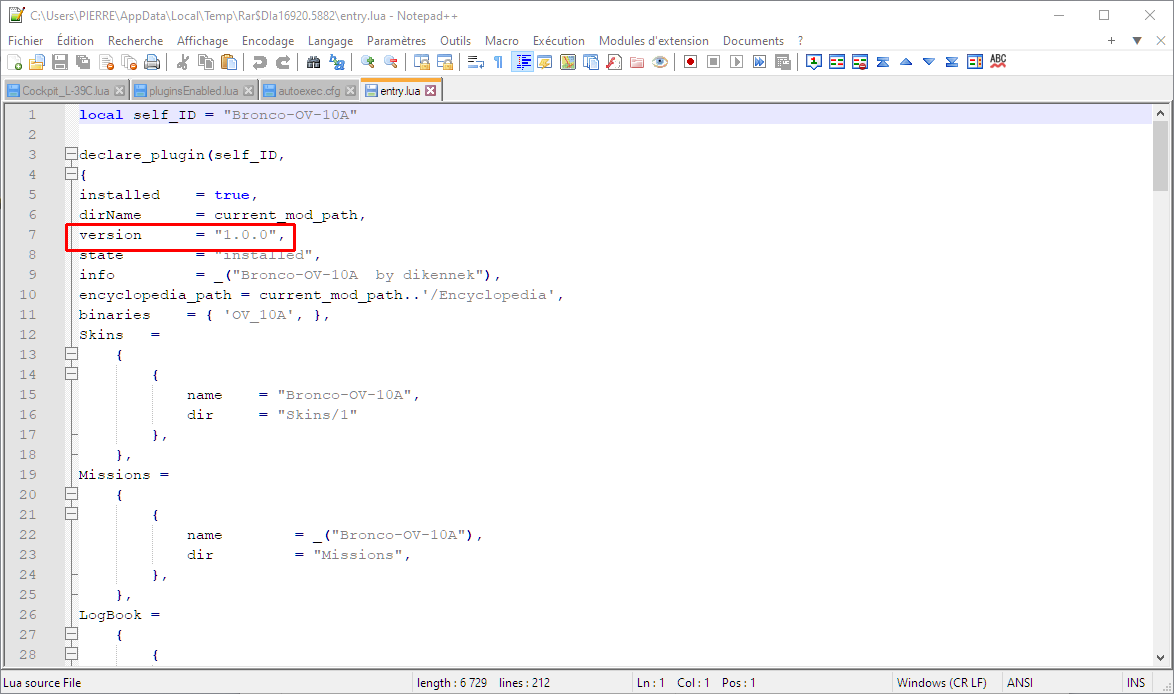Click the plus button beside menu bar
1174x694 pixels.
pyautogui.click(x=1111, y=40)
